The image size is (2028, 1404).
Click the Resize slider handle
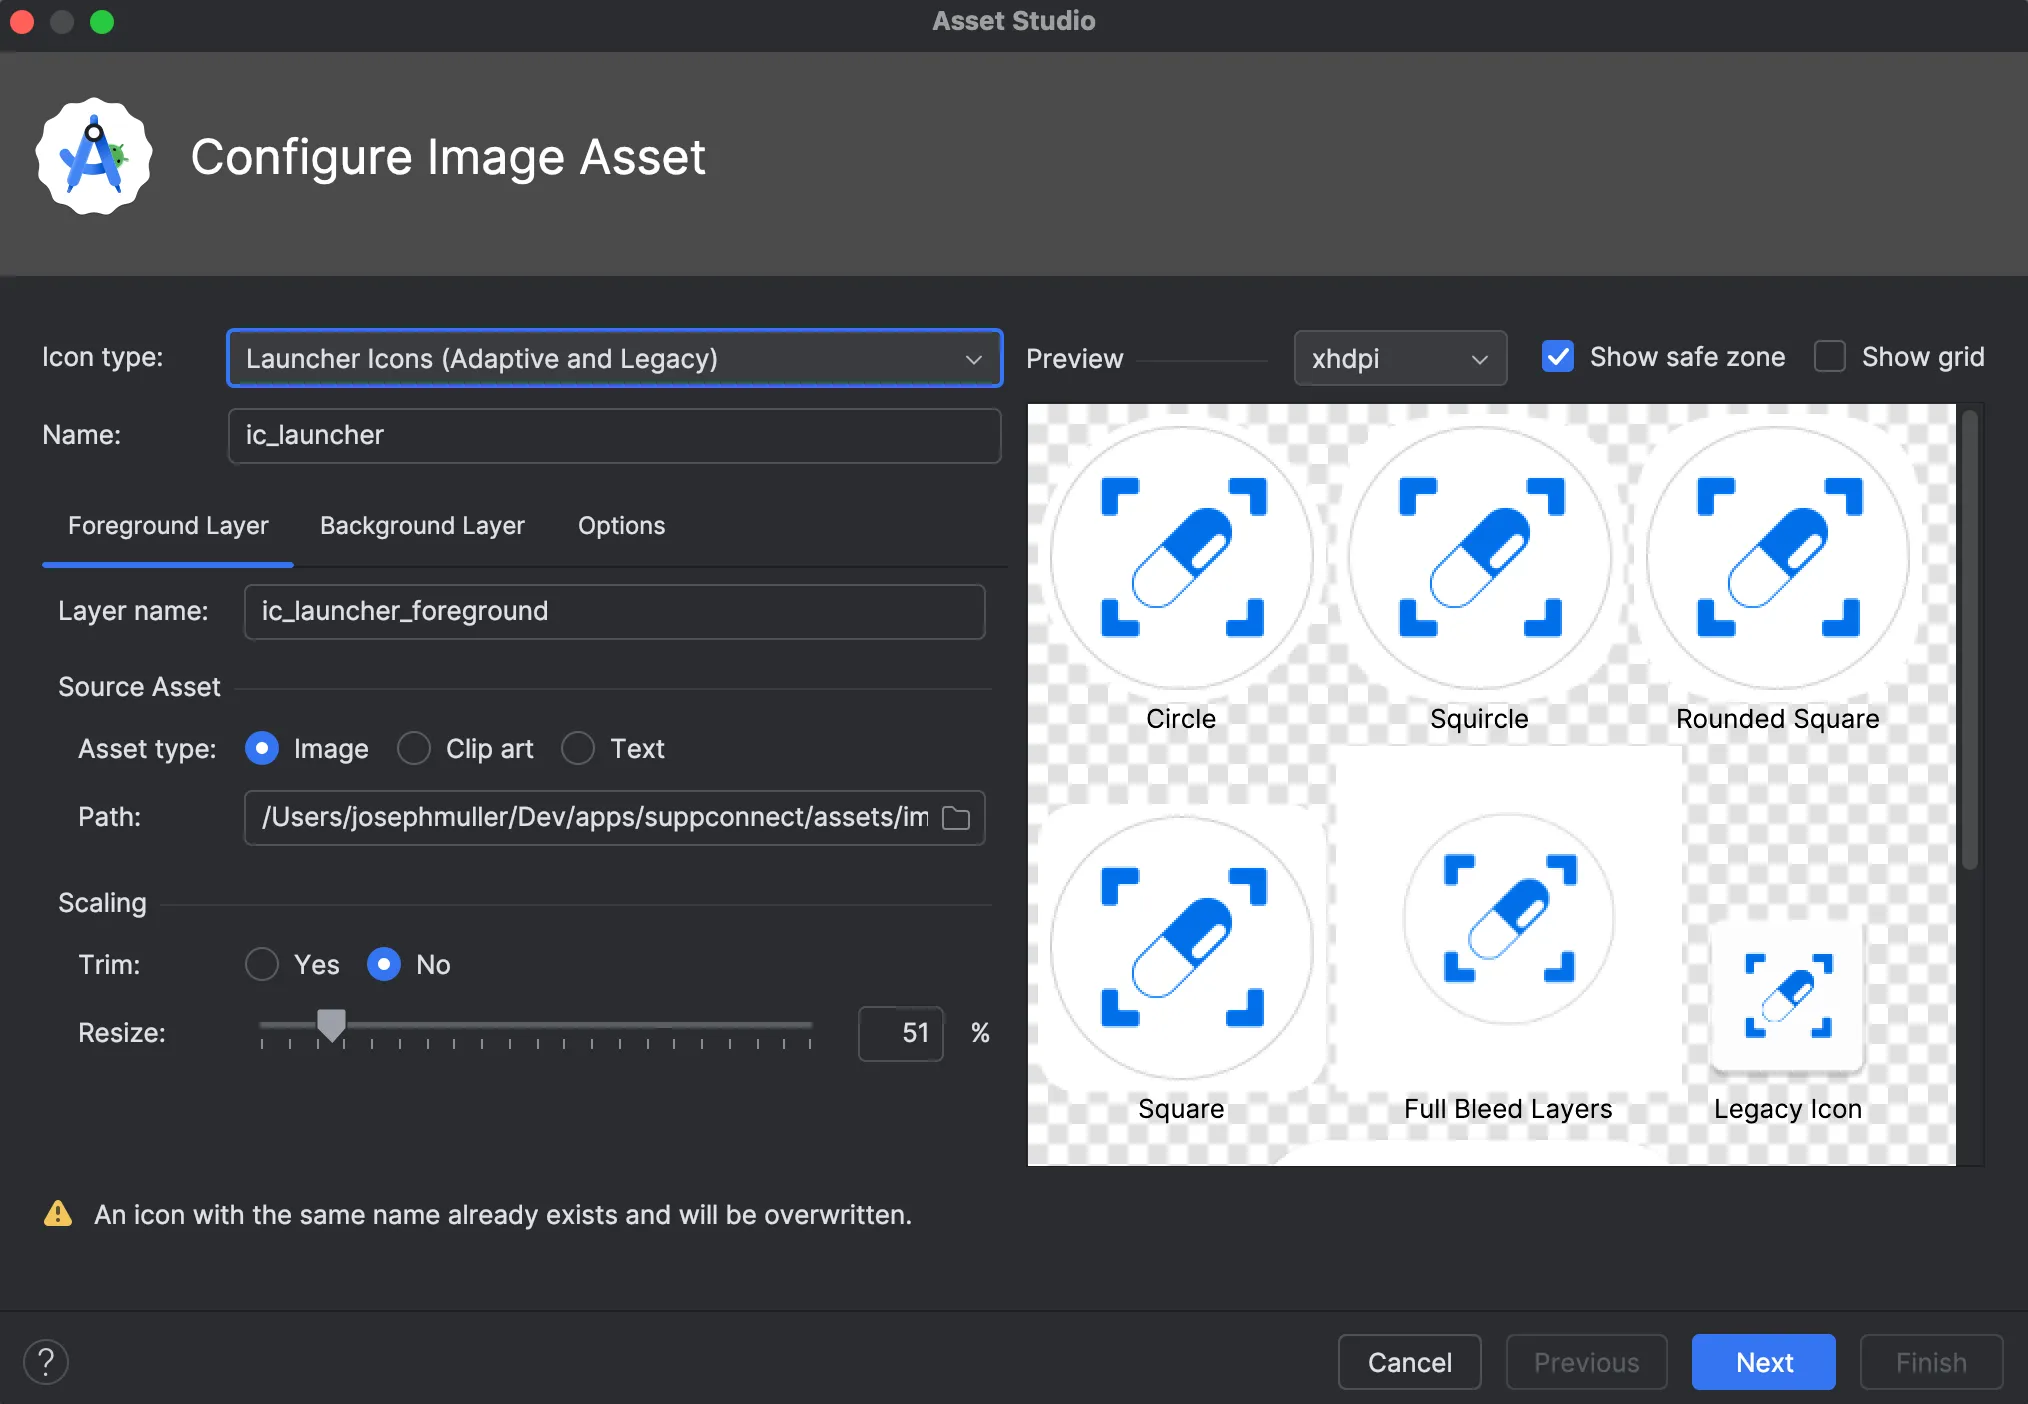331,1024
